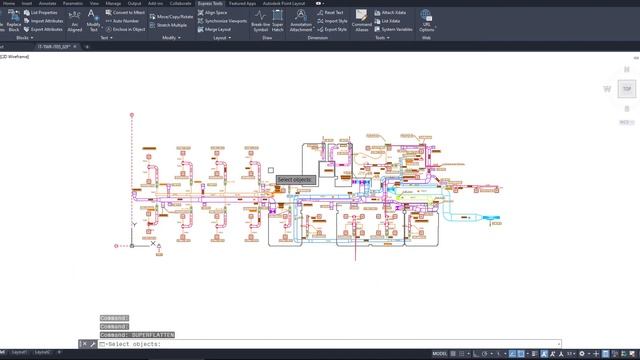Image resolution: width=640 pixels, height=360 pixels.
Task: Click Move/Copy/Rotate tool
Action: 171,17
